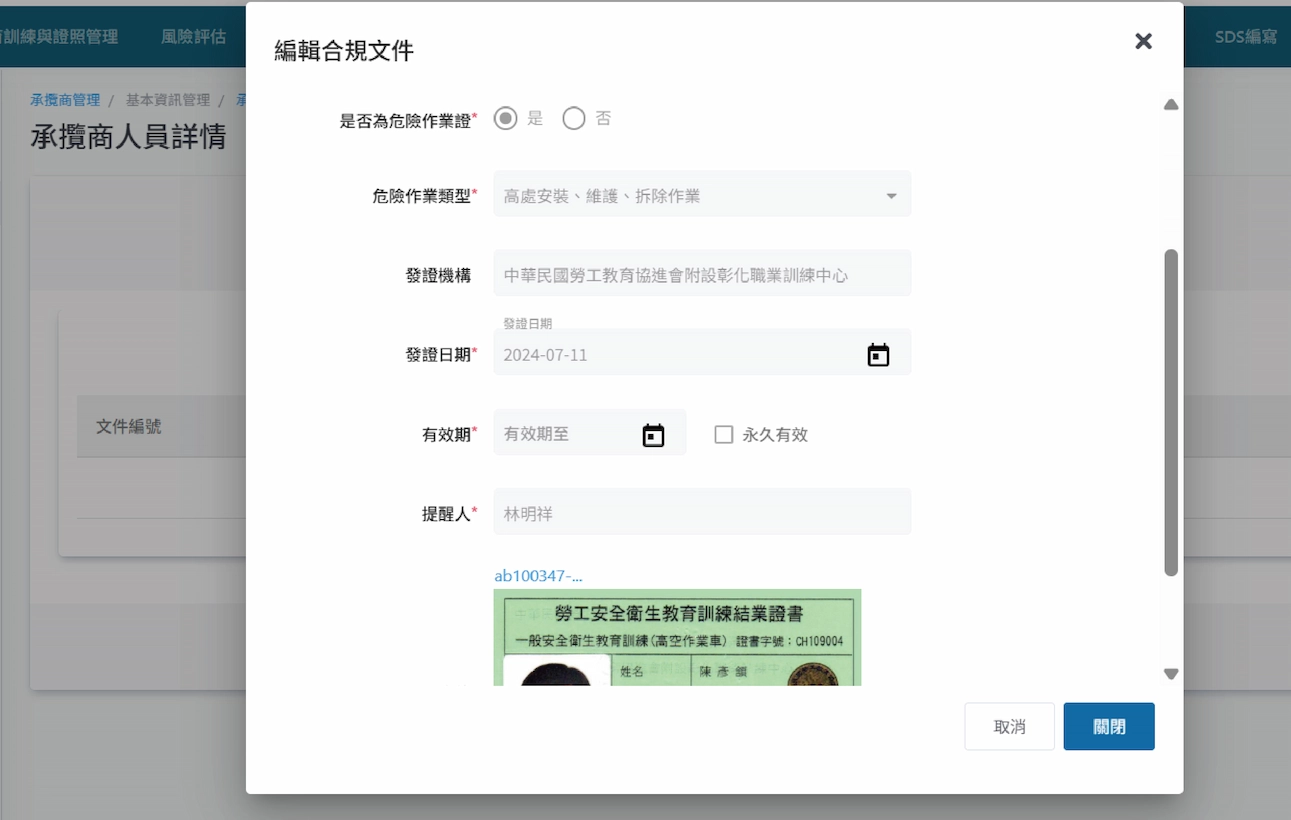Expand the 危險作業類型 dropdown
Image resolution: width=1291 pixels, height=820 pixels.
[x=891, y=196]
